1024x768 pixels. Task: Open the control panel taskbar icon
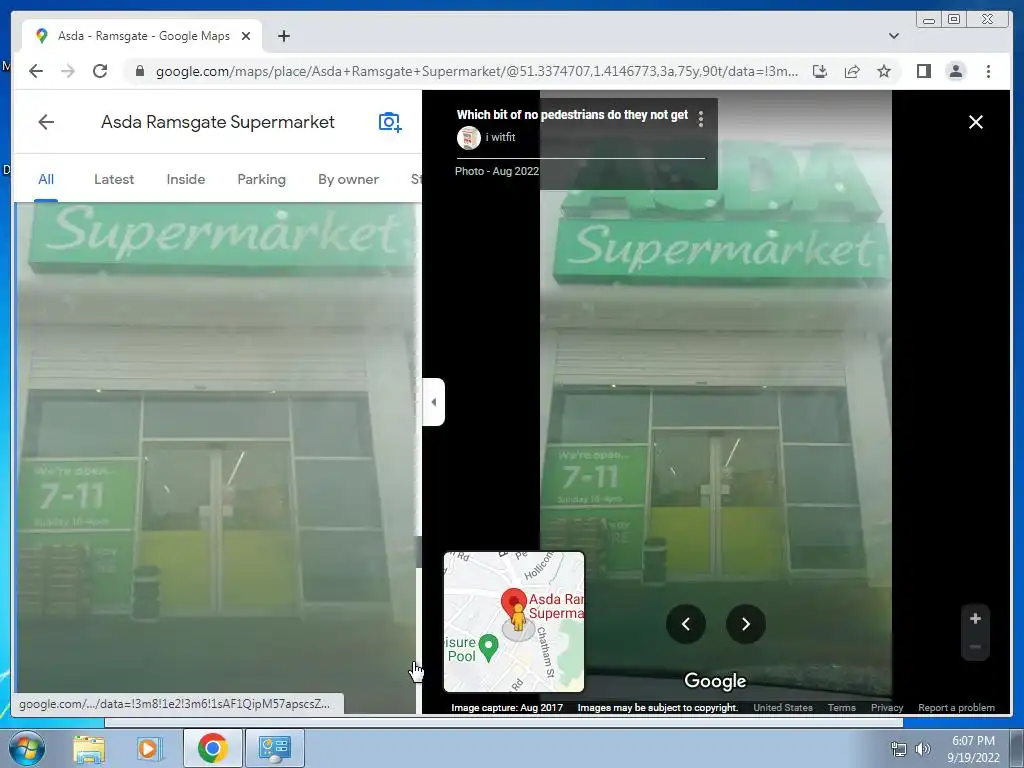[274, 748]
